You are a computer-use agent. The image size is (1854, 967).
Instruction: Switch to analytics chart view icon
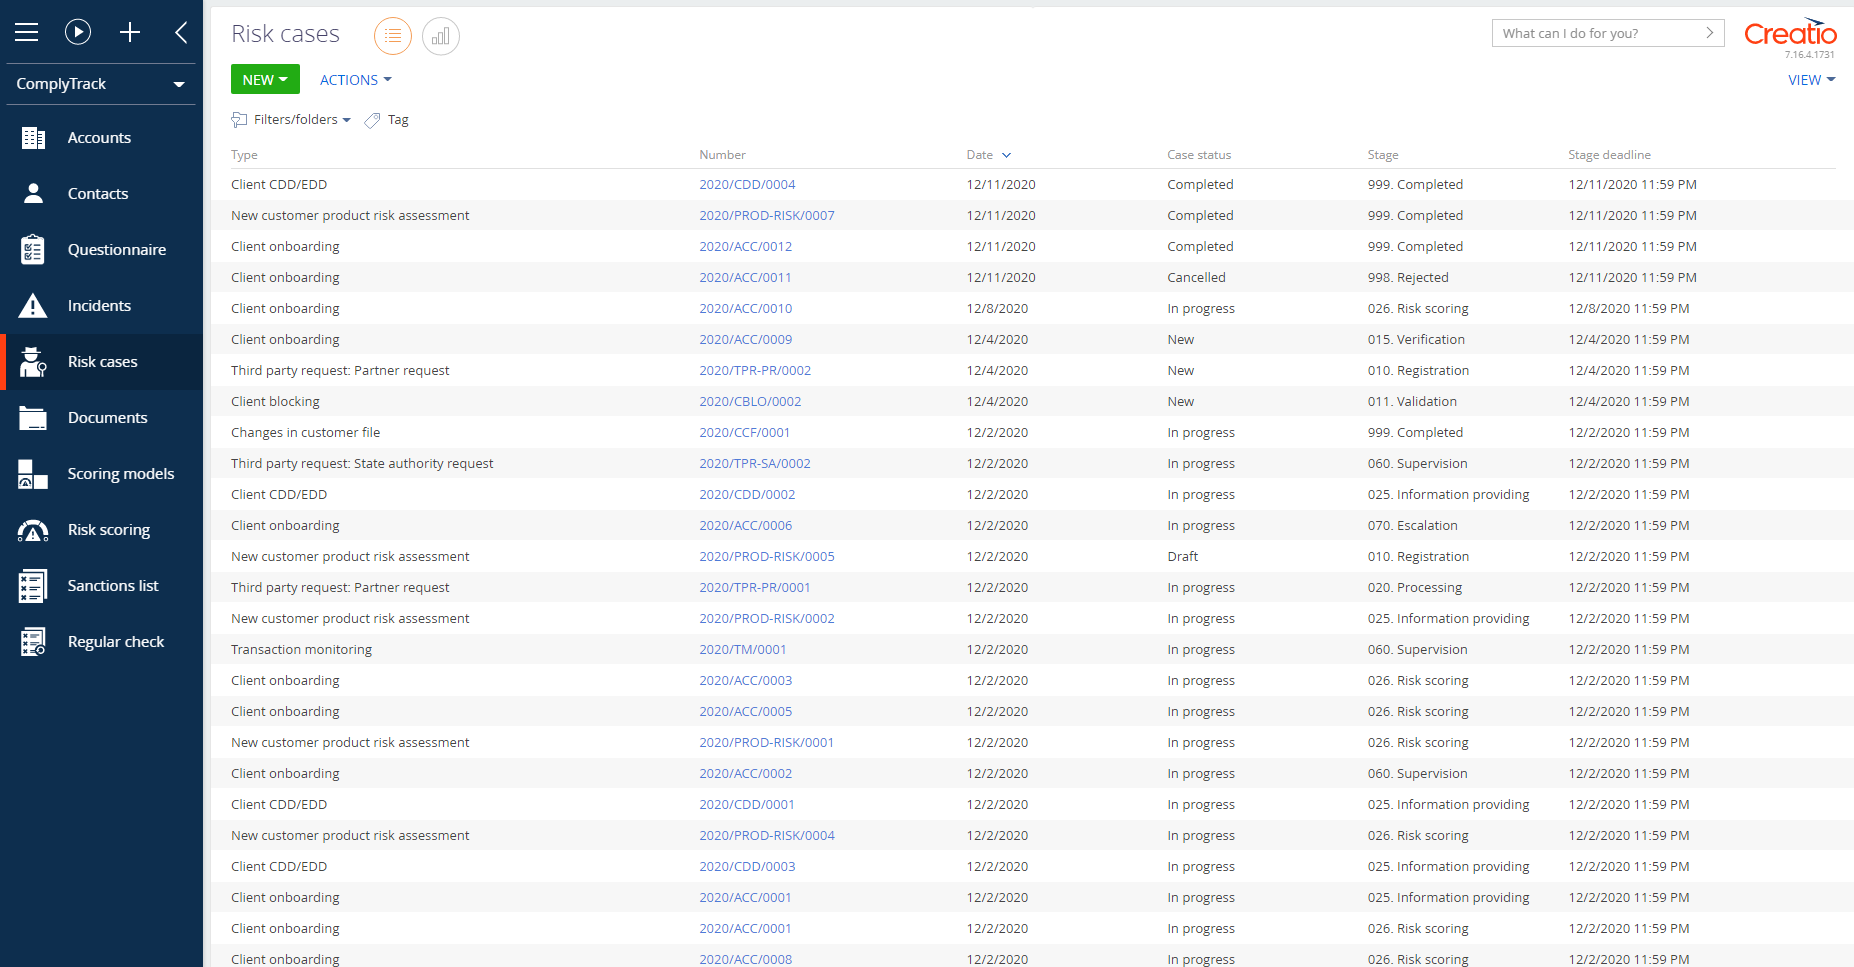(441, 36)
